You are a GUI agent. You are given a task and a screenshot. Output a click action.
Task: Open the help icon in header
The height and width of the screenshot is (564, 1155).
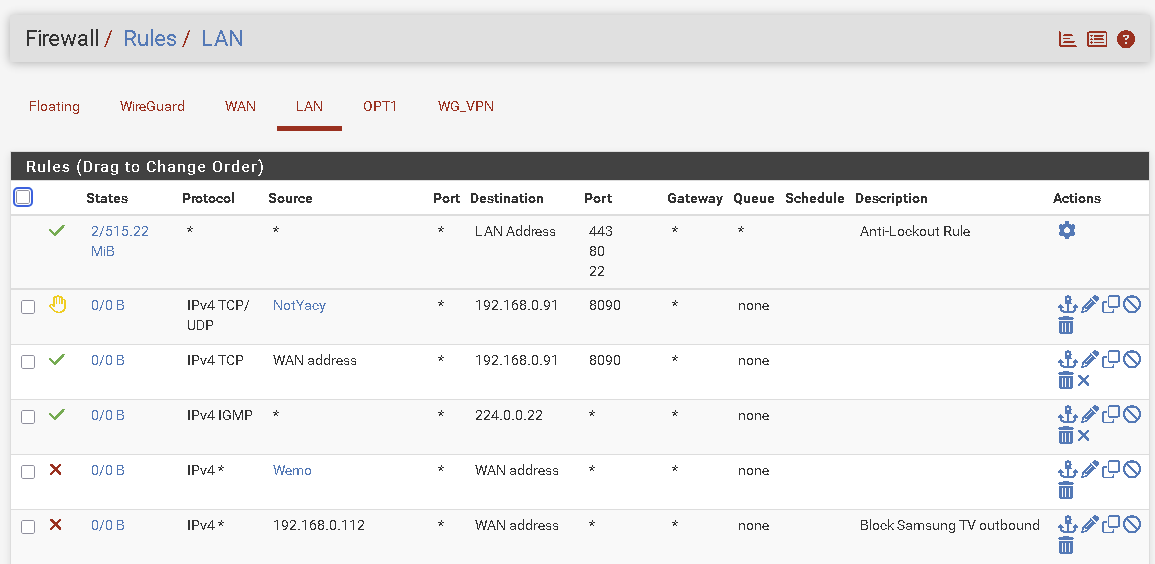point(1126,39)
